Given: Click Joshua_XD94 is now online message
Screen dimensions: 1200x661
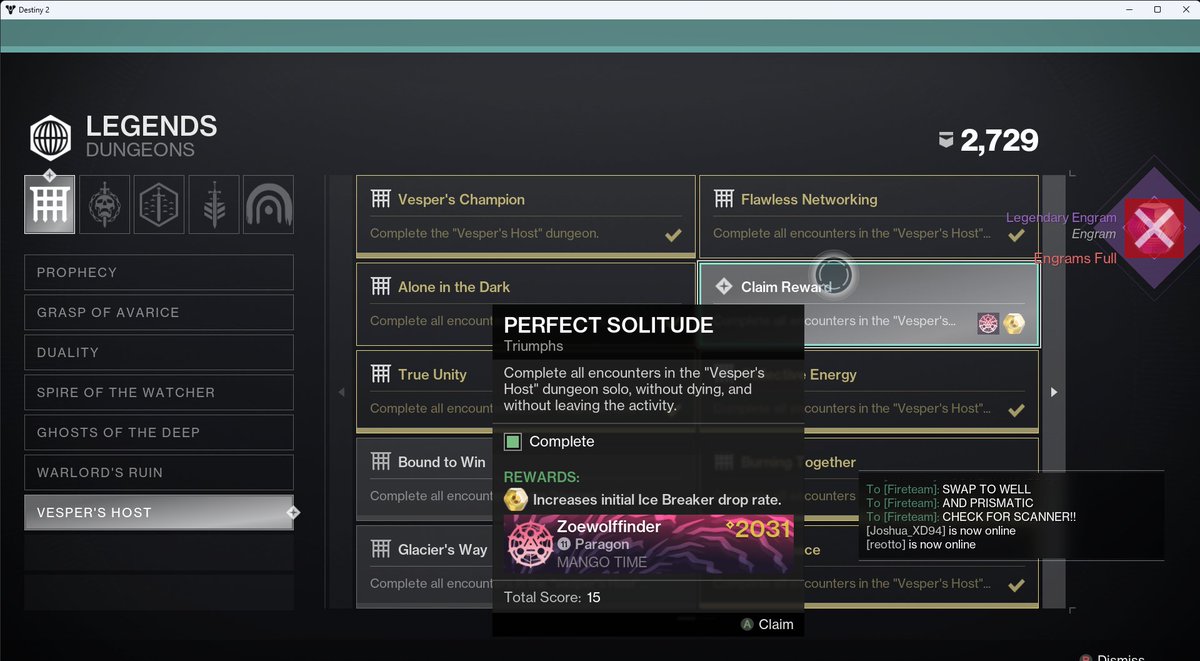Looking at the screenshot, I should [941, 531].
